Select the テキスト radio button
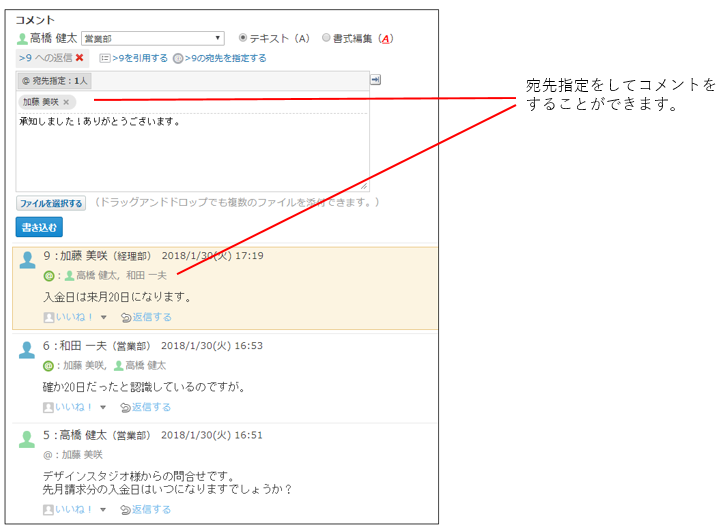The image size is (718, 532). coord(243,38)
